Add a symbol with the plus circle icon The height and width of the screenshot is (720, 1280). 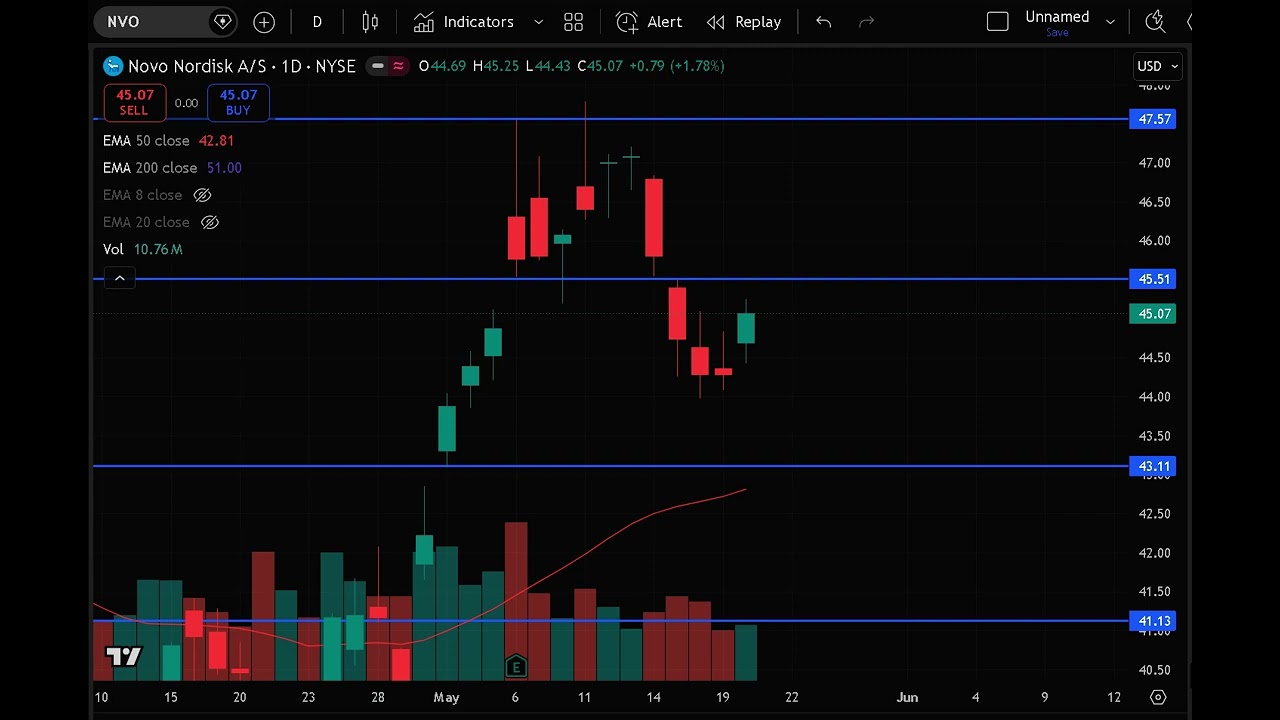click(264, 21)
